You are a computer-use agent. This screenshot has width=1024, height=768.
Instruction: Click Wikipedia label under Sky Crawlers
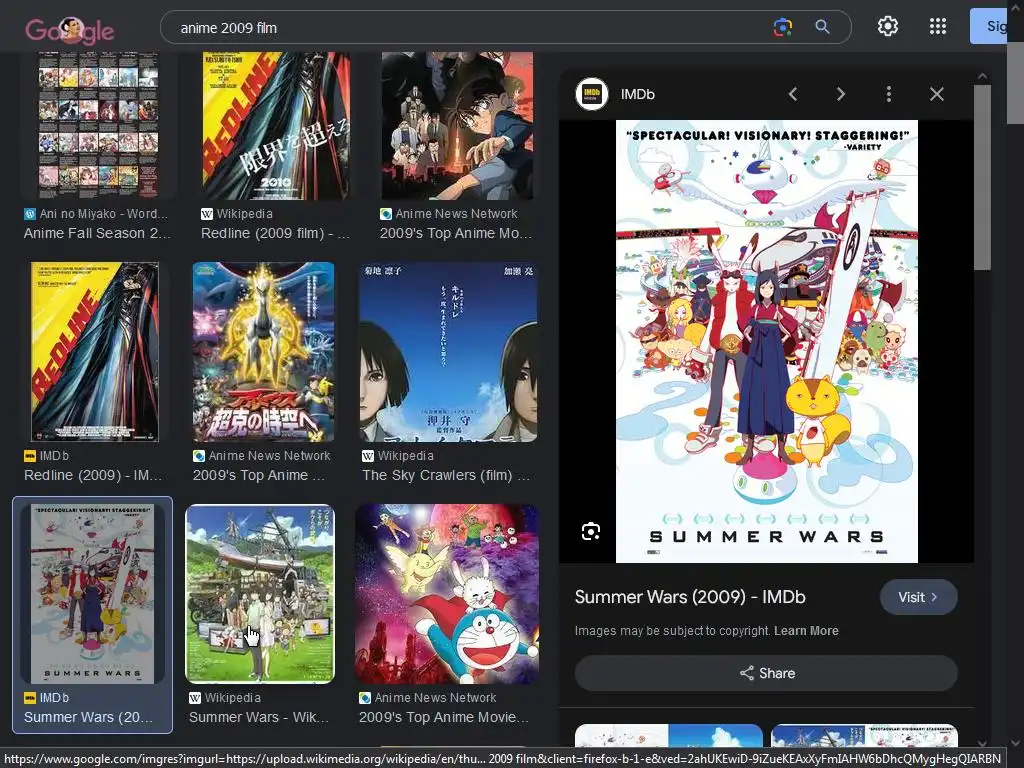(x=398, y=456)
